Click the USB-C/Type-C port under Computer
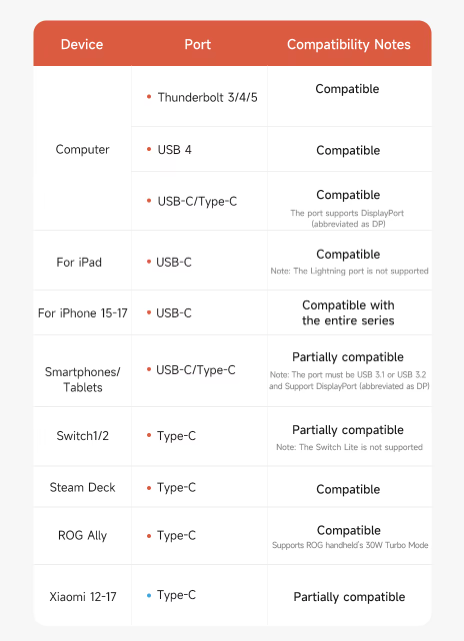The width and height of the screenshot is (464, 641). 197,201
